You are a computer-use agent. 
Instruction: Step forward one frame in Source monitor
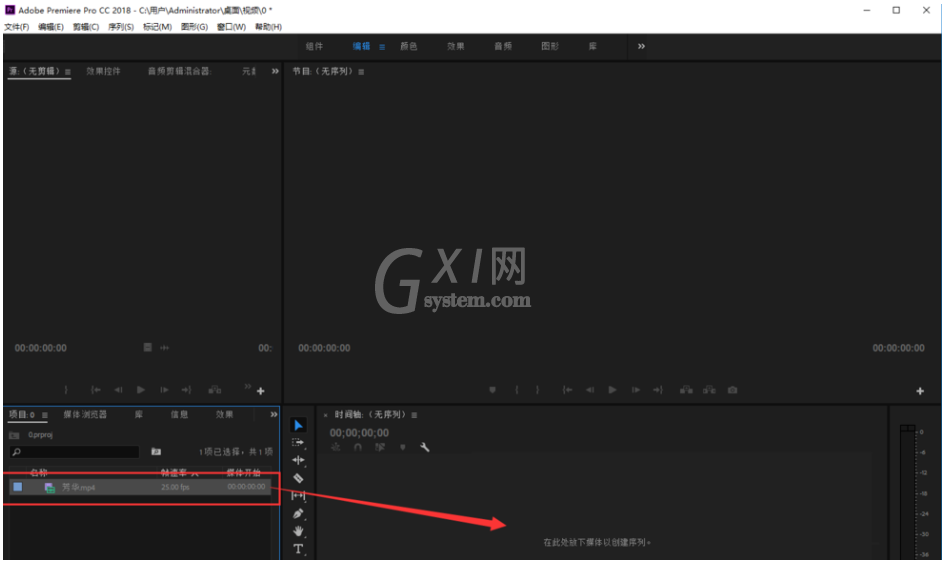164,390
